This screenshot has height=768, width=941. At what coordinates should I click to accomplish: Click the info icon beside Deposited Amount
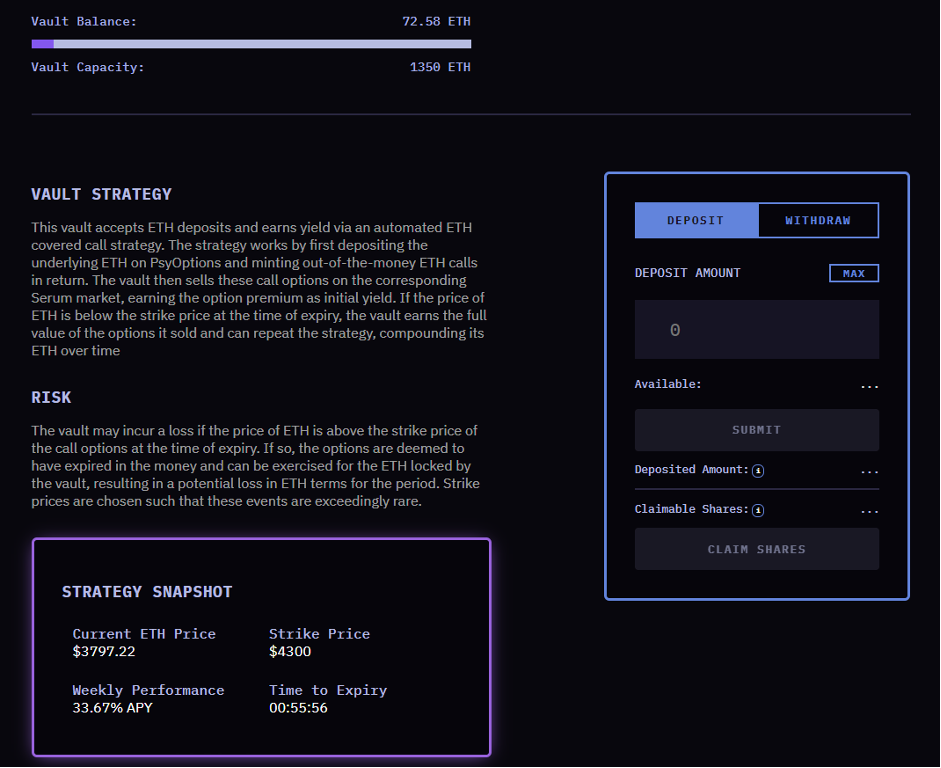pyautogui.click(x=758, y=471)
